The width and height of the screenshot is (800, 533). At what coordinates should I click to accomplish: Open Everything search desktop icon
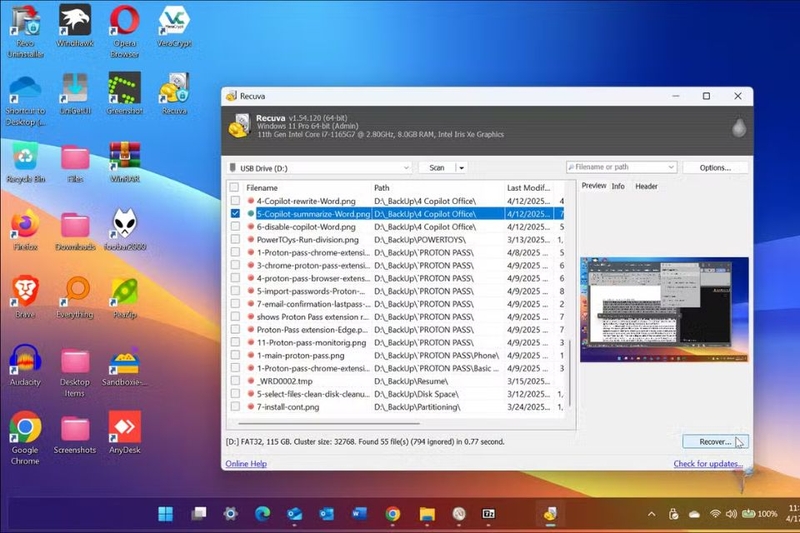tap(76, 298)
